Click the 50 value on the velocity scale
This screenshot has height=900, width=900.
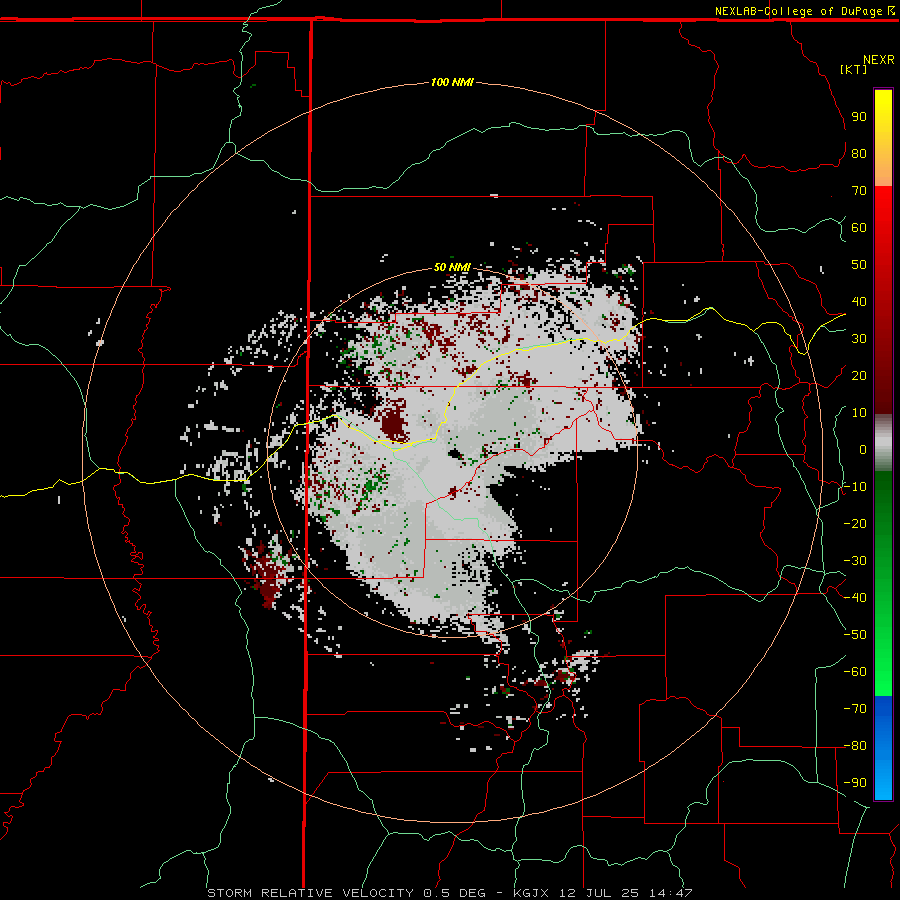(859, 265)
